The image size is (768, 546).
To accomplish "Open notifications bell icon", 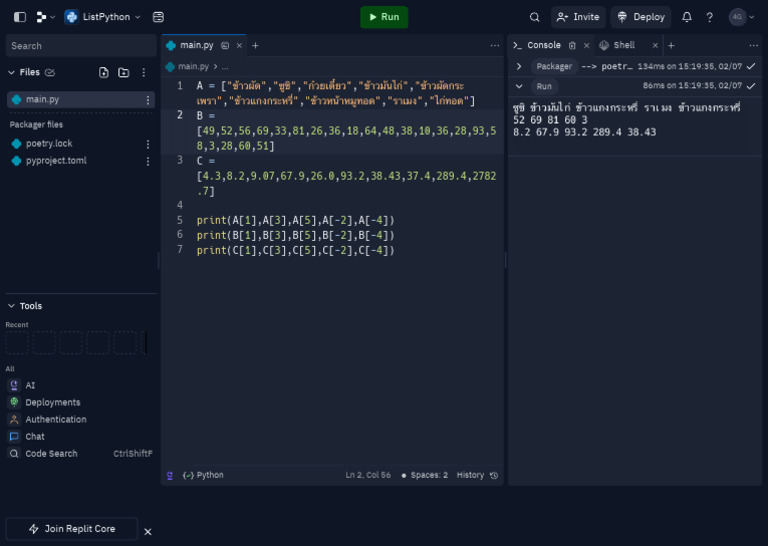I will 687,17.
